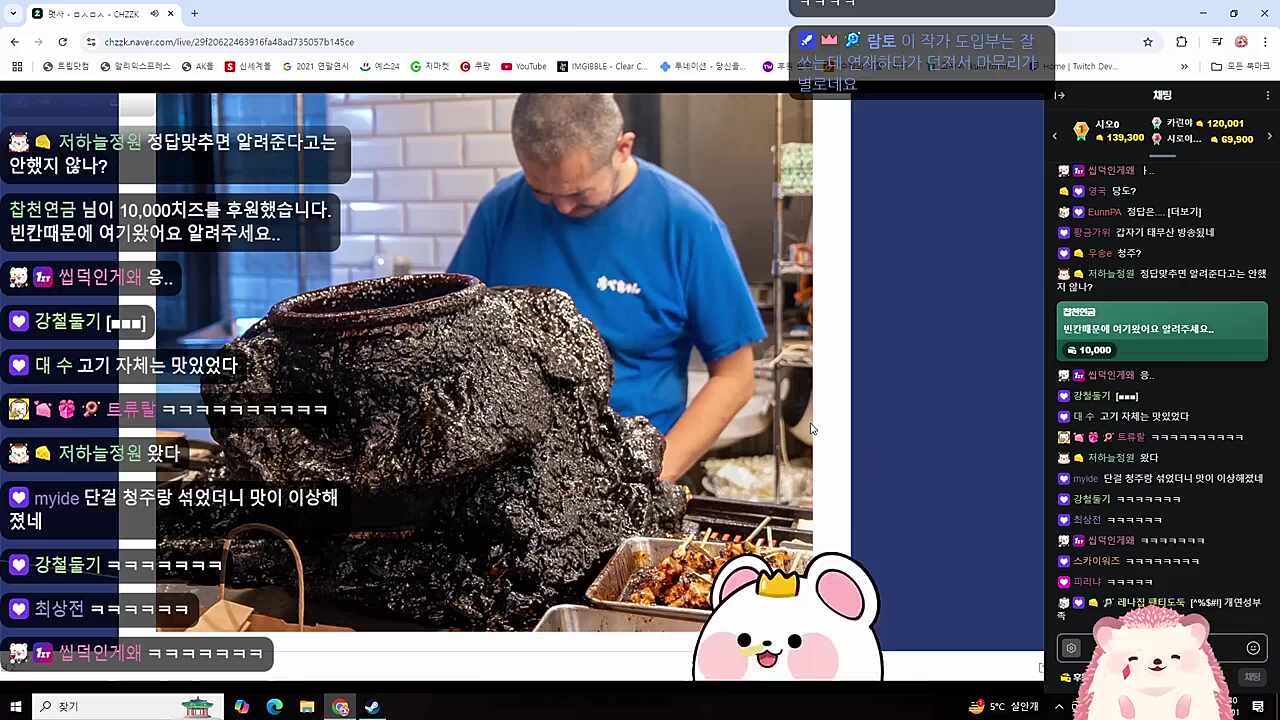Screen dimensions: 1280x720
Task: Open the Windows Start menu
Action: tap(15, 707)
